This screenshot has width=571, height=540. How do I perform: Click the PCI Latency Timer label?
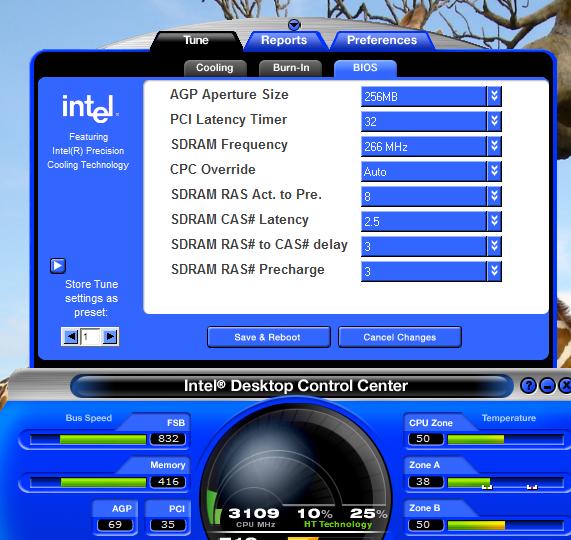point(228,120)
